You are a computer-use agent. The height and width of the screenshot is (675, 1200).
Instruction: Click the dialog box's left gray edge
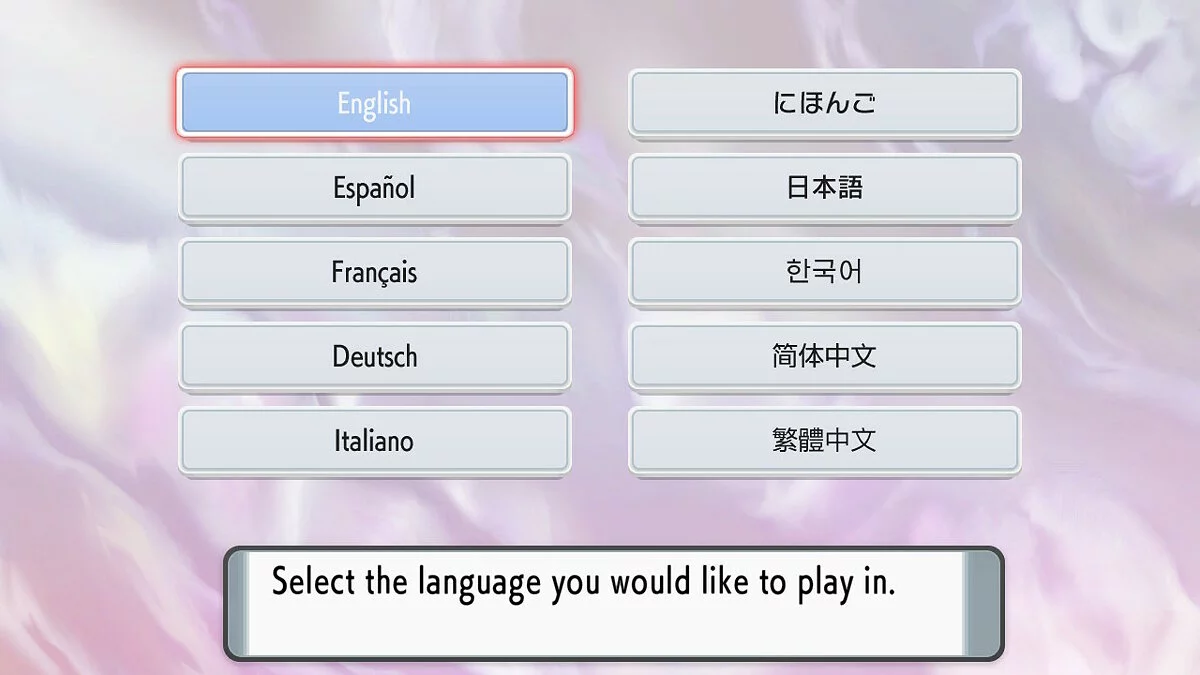235,603
